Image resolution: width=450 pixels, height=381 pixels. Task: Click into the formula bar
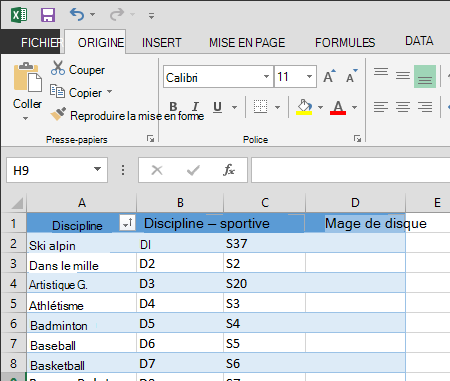tap(351, 170)
